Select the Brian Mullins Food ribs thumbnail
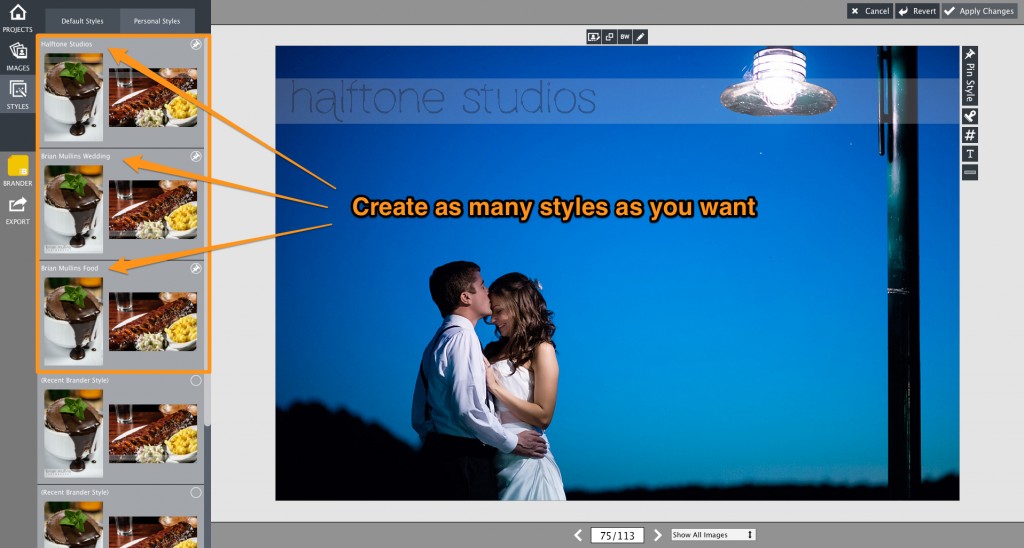Viewport: 1024px width, 548px height. point(153,321)
